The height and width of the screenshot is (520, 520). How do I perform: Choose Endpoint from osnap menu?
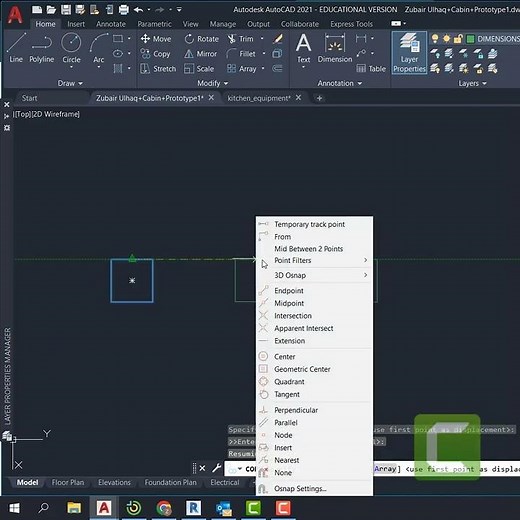pyautogui.click(x=314, y=291)
